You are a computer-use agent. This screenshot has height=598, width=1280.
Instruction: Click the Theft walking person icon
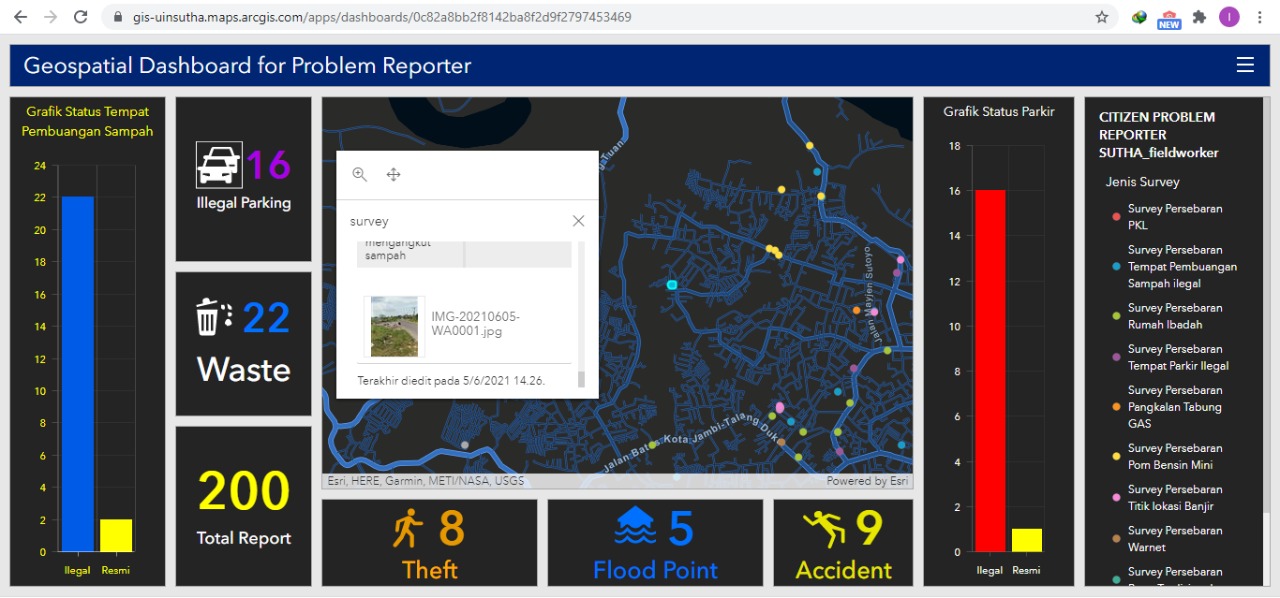coord(408,528)
